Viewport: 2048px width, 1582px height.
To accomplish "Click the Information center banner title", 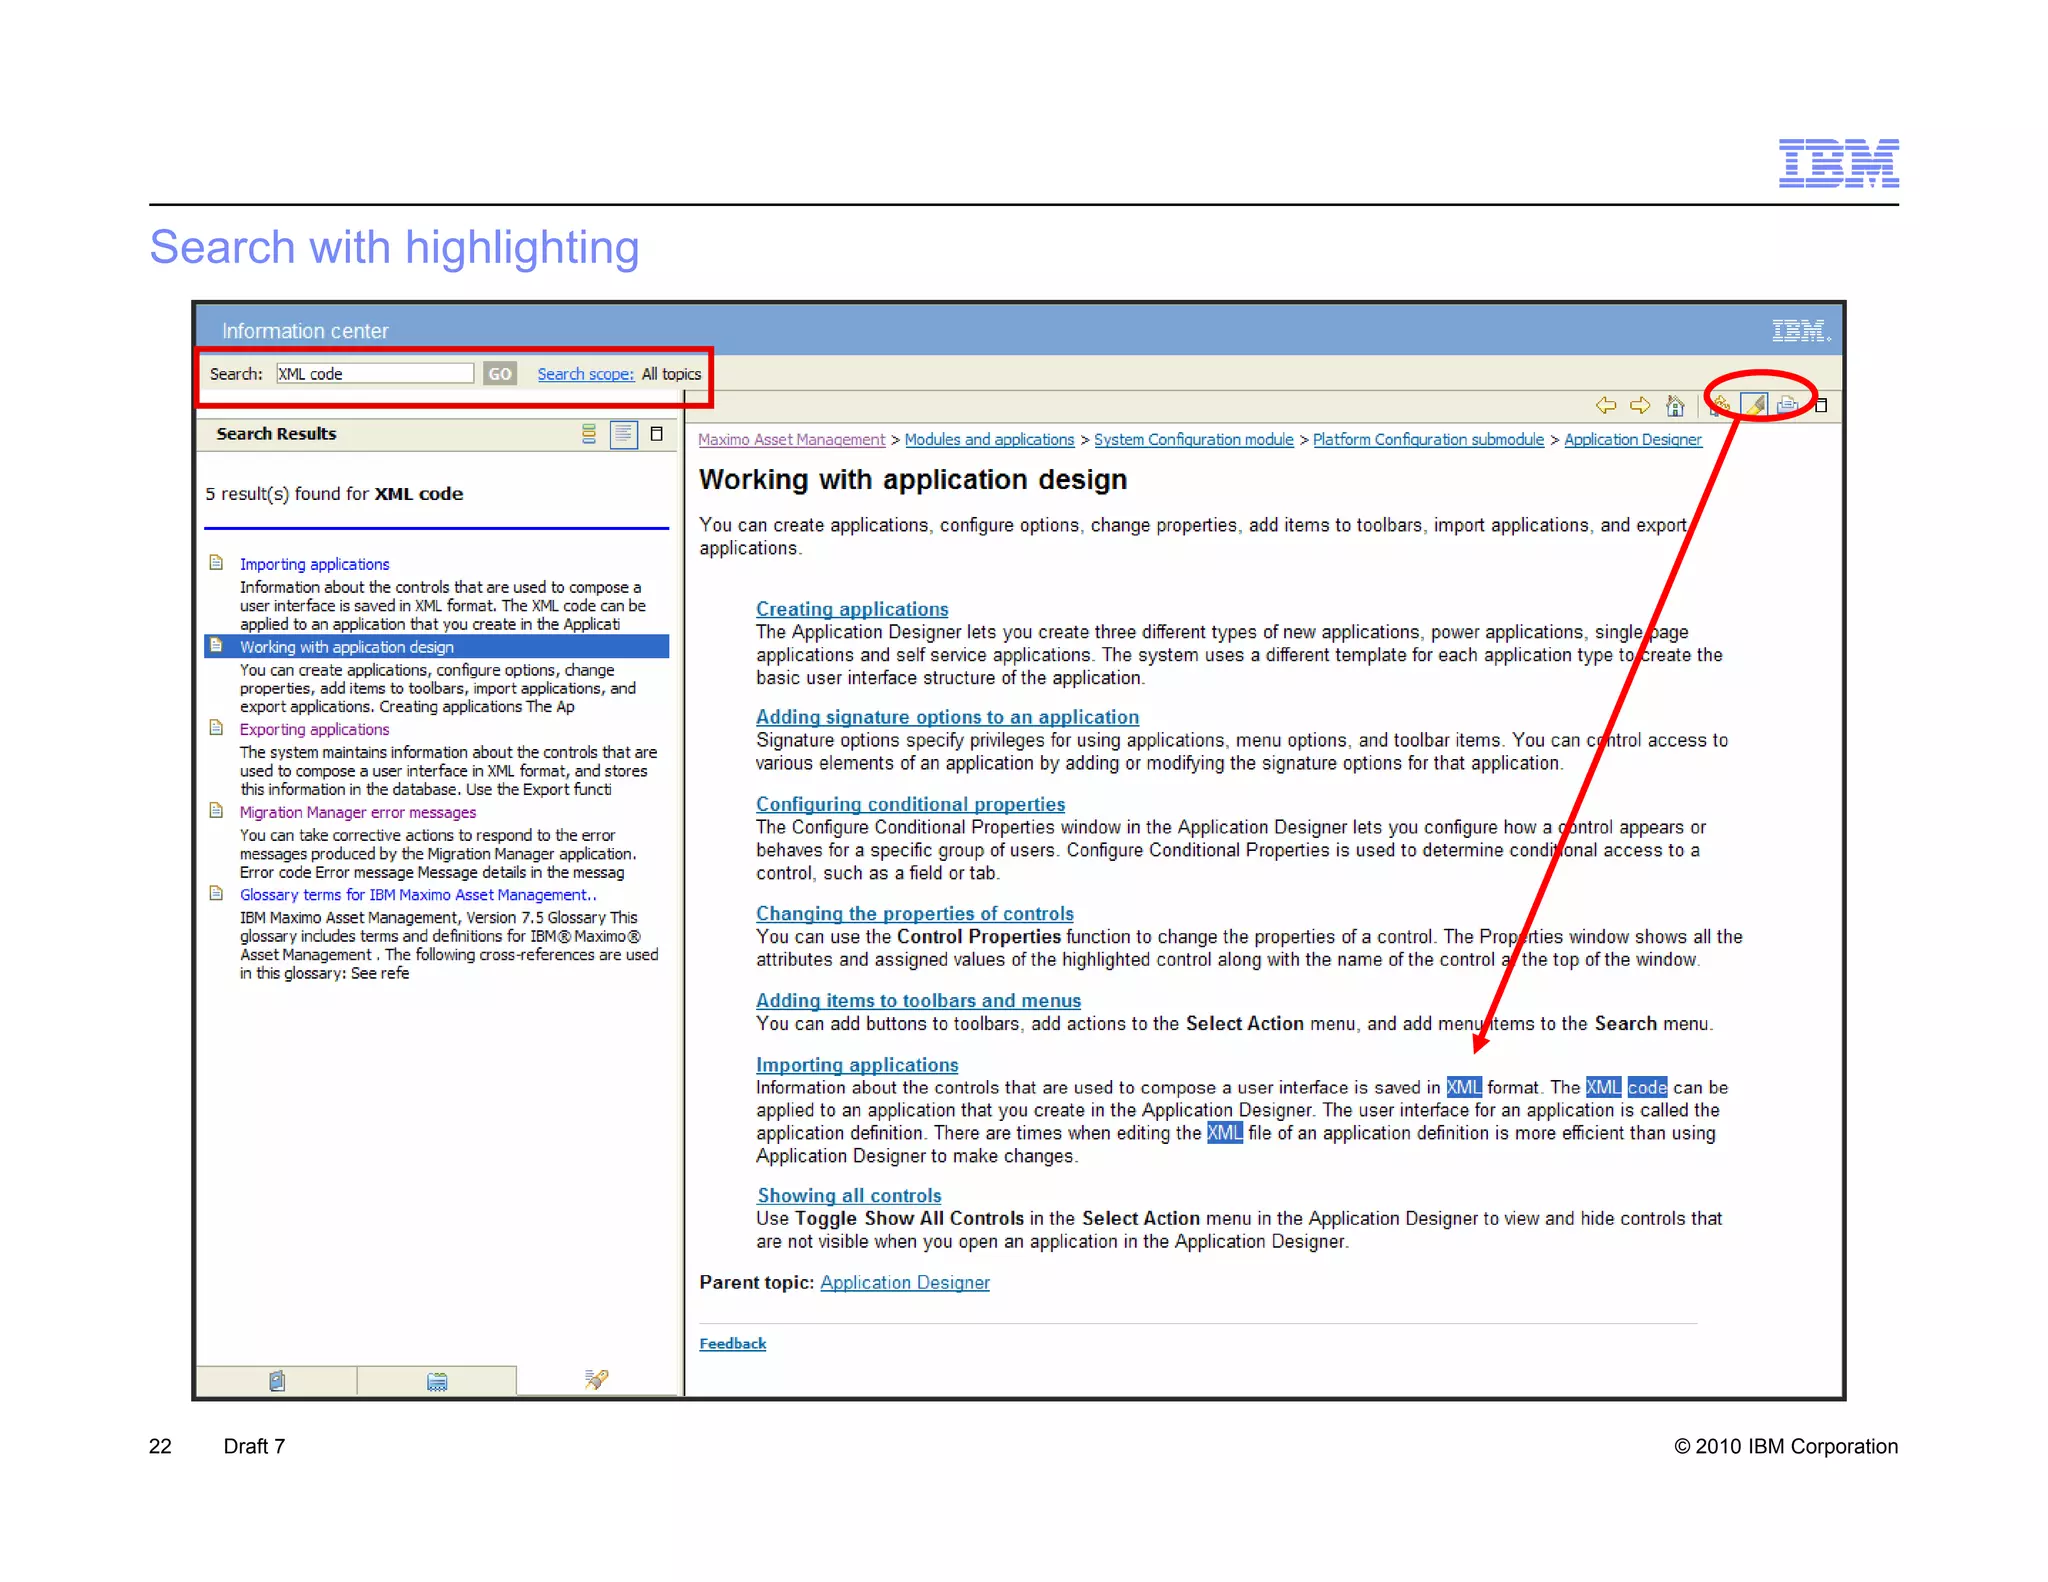I will 305,331.
